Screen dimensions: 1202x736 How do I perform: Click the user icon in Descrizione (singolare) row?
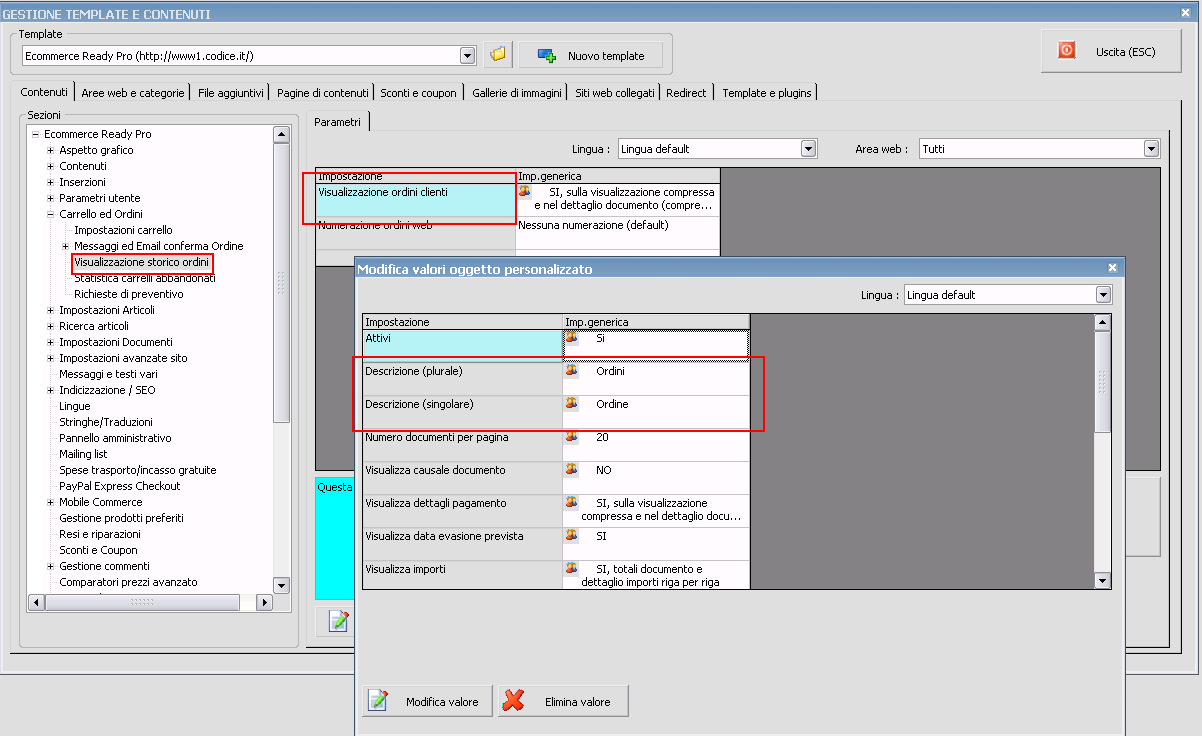pos(572,404)
